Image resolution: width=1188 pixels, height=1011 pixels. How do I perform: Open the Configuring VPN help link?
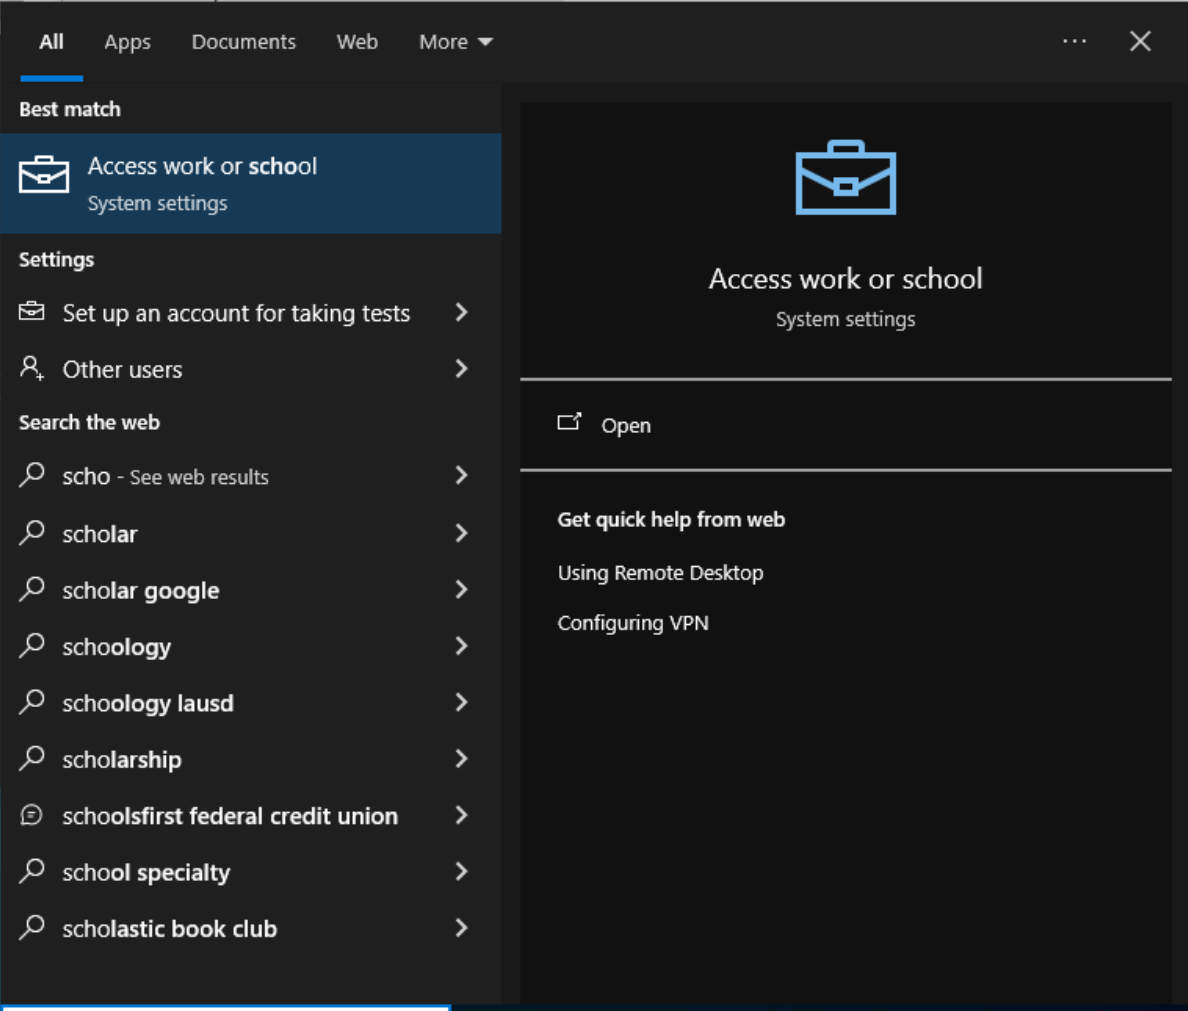(633, 623)
